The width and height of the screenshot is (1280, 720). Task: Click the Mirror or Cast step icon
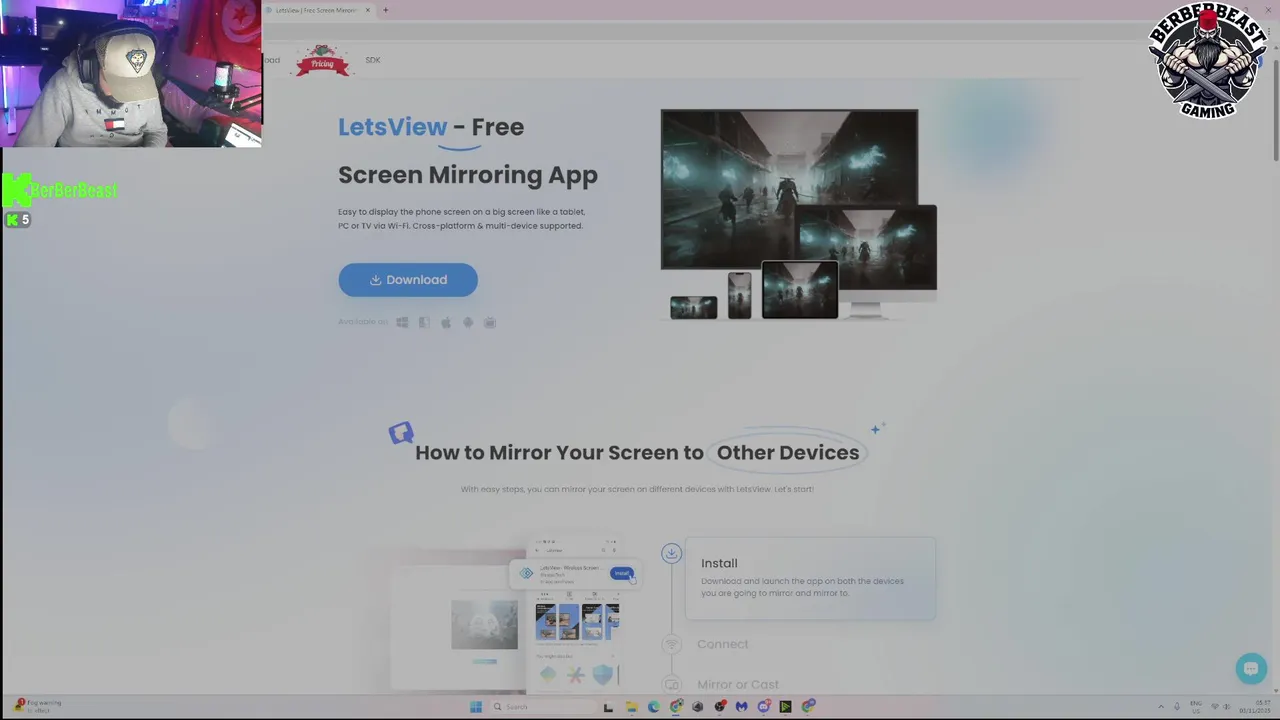(x=671, y=685)
